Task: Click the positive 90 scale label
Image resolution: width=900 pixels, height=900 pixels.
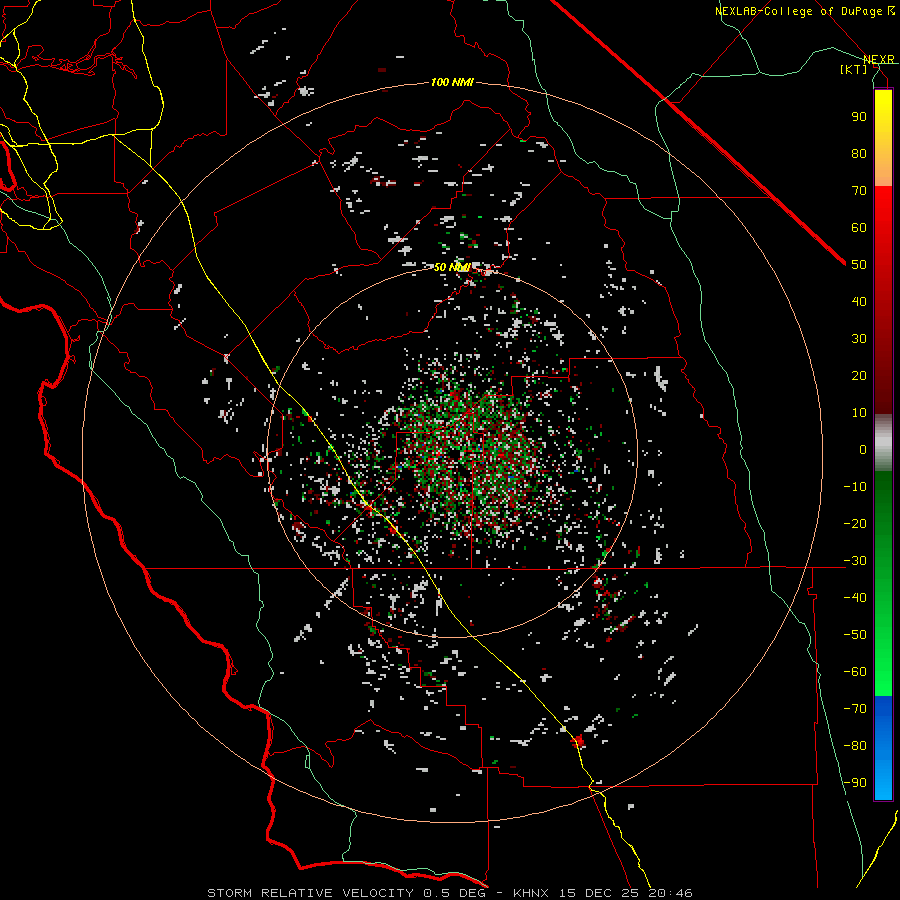Action: pyautogui.click(x=859, y=117)
